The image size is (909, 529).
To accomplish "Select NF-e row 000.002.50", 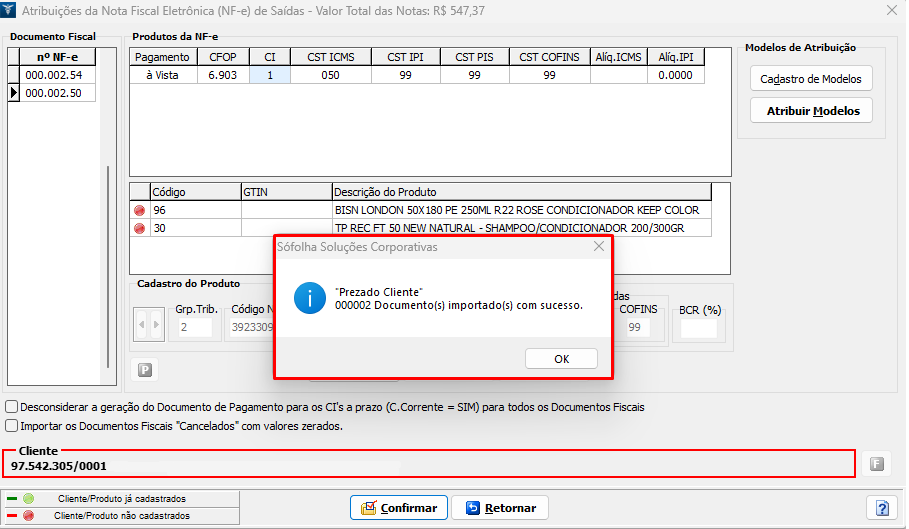I will coord(54,93).
